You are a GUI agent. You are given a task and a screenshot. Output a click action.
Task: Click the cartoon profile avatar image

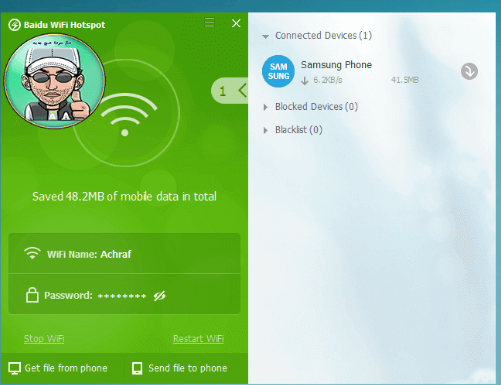coord(54,81)
